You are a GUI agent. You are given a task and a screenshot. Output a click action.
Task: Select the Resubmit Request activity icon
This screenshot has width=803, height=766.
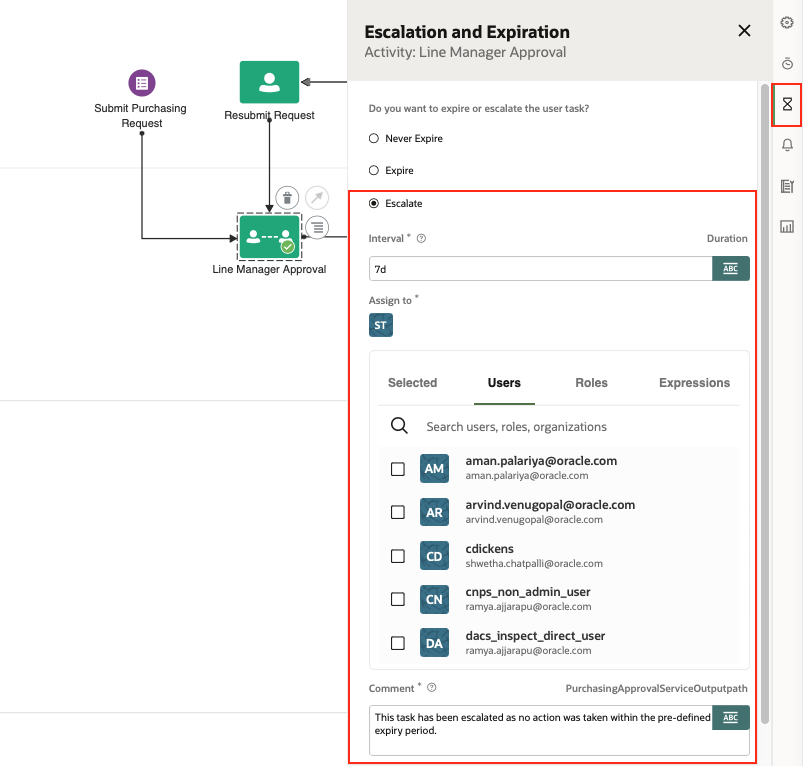269,82
